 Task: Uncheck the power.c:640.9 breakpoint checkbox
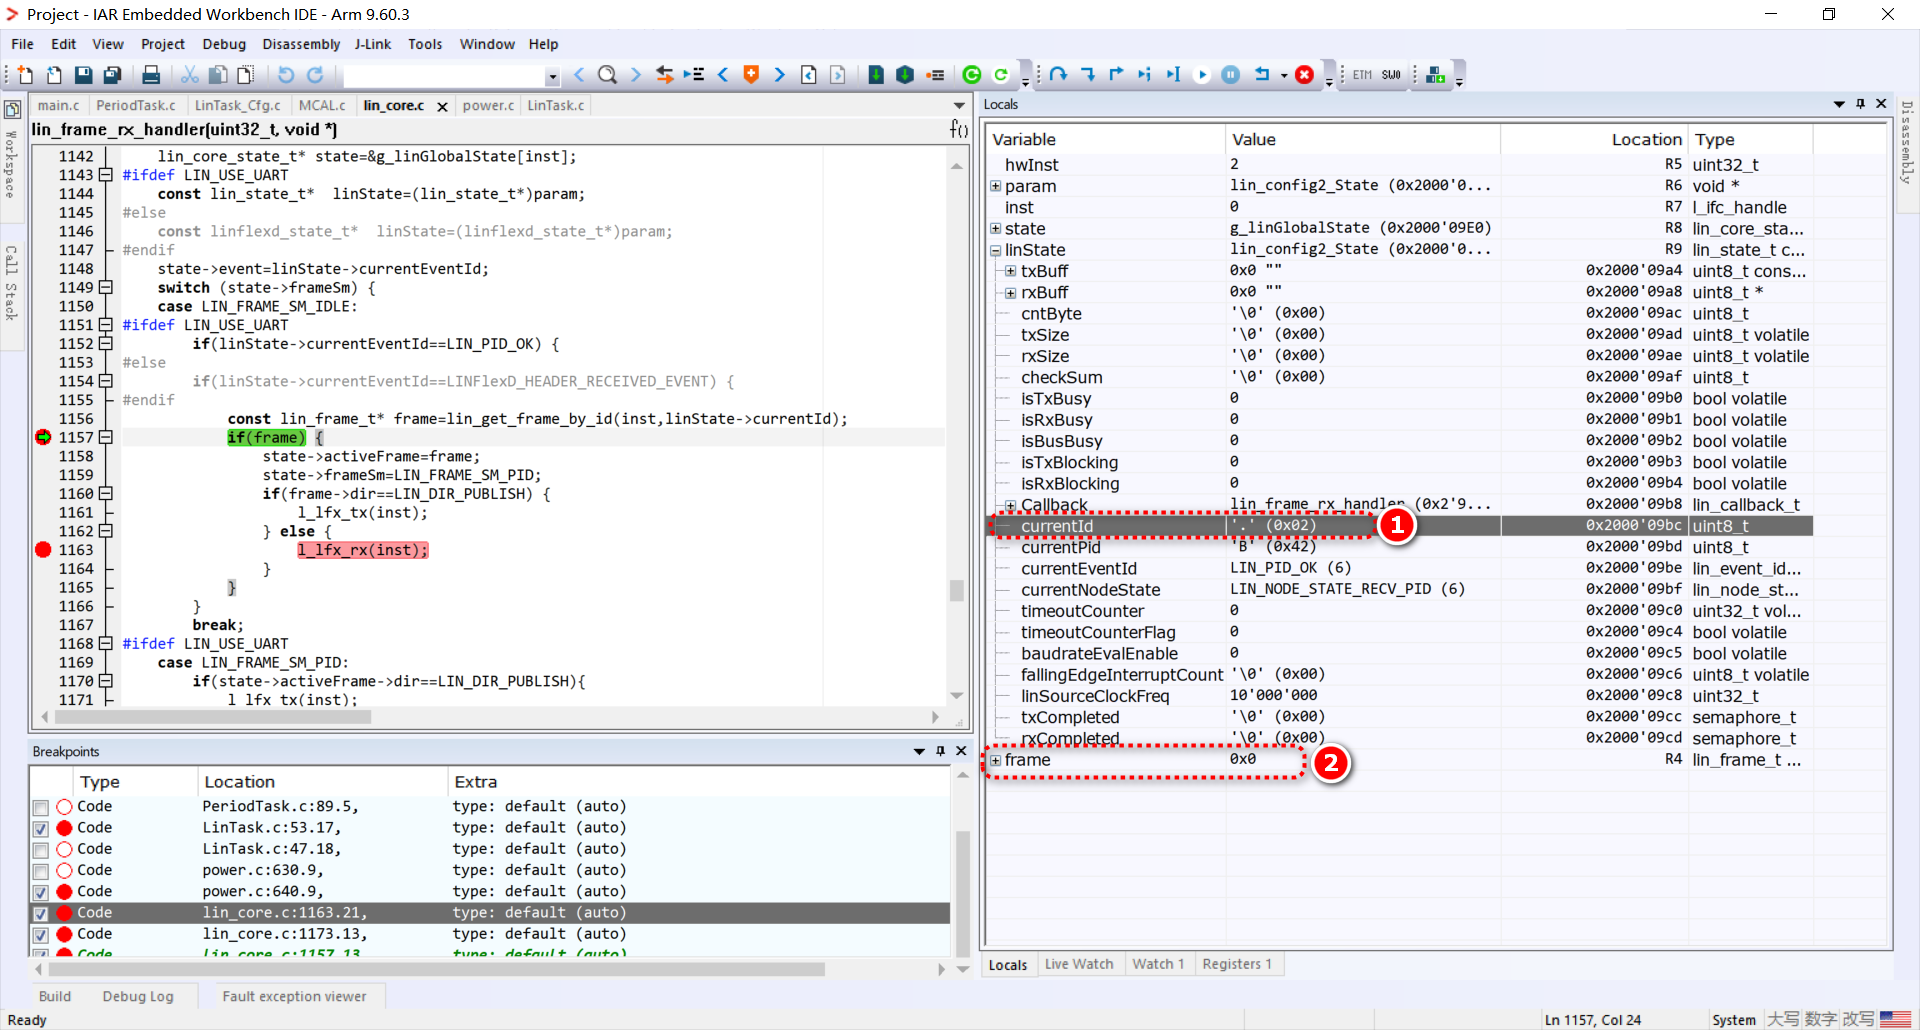coord(41,892)
